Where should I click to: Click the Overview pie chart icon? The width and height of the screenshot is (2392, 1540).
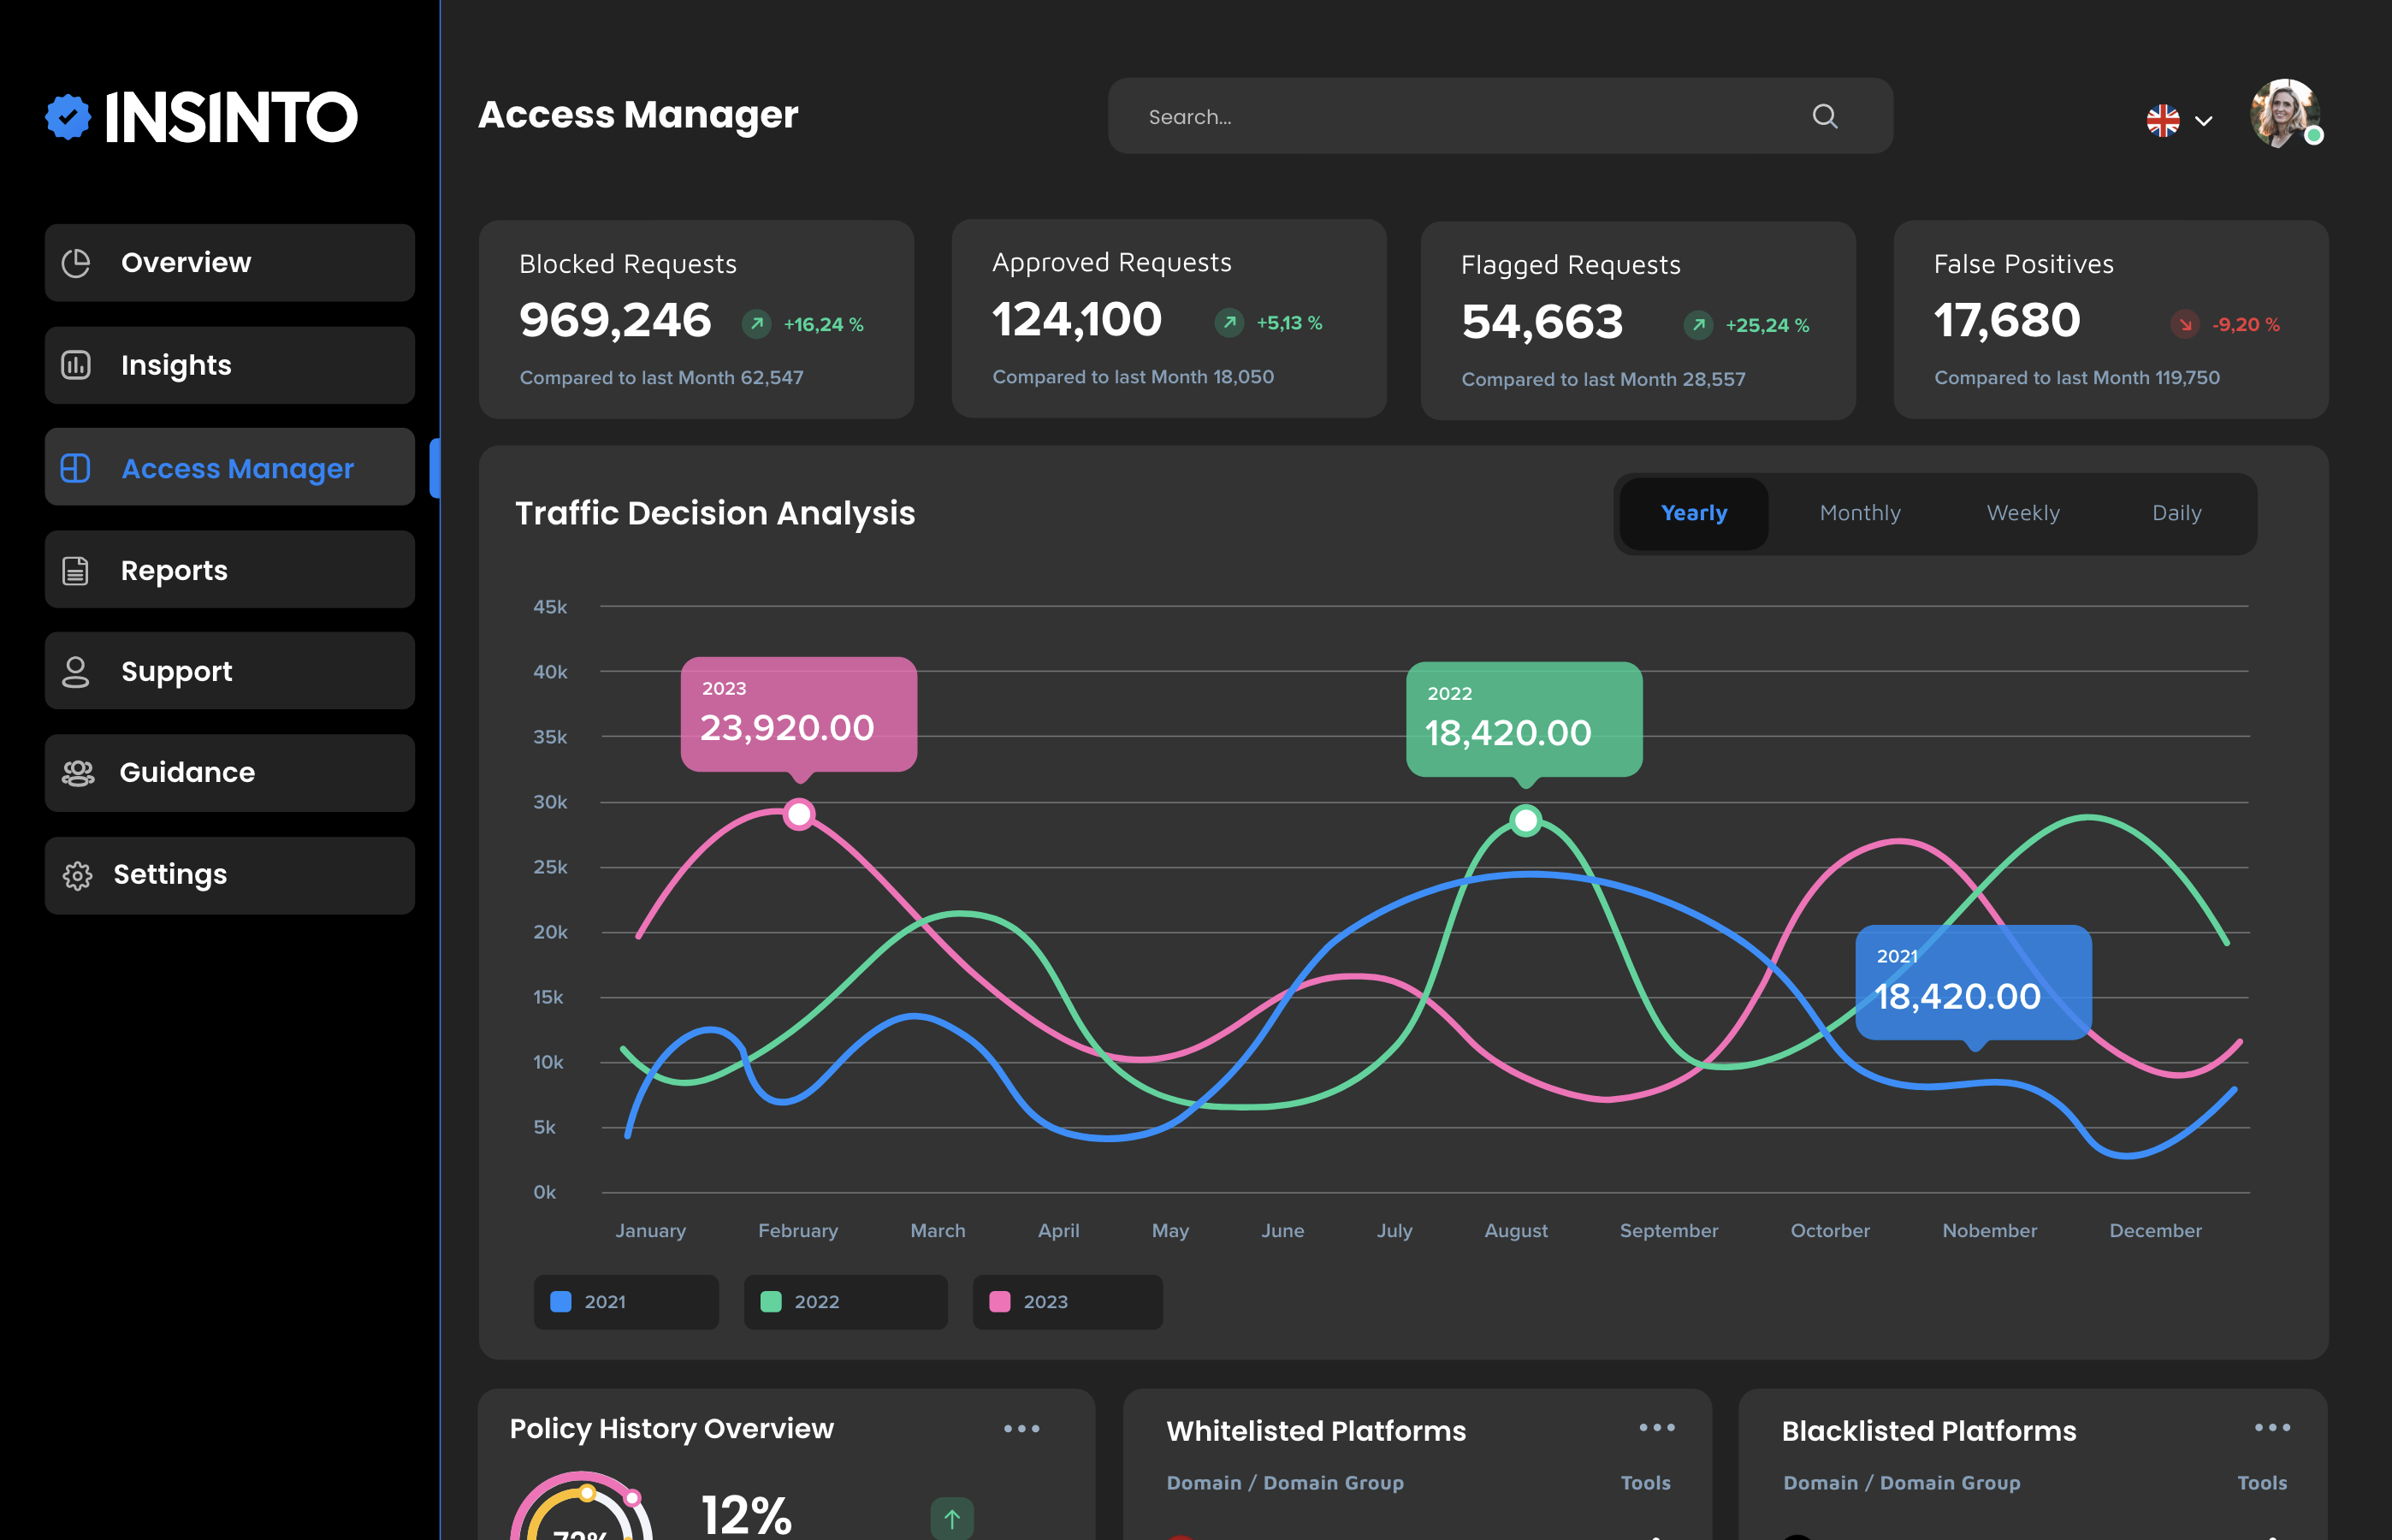coord(76,263)
